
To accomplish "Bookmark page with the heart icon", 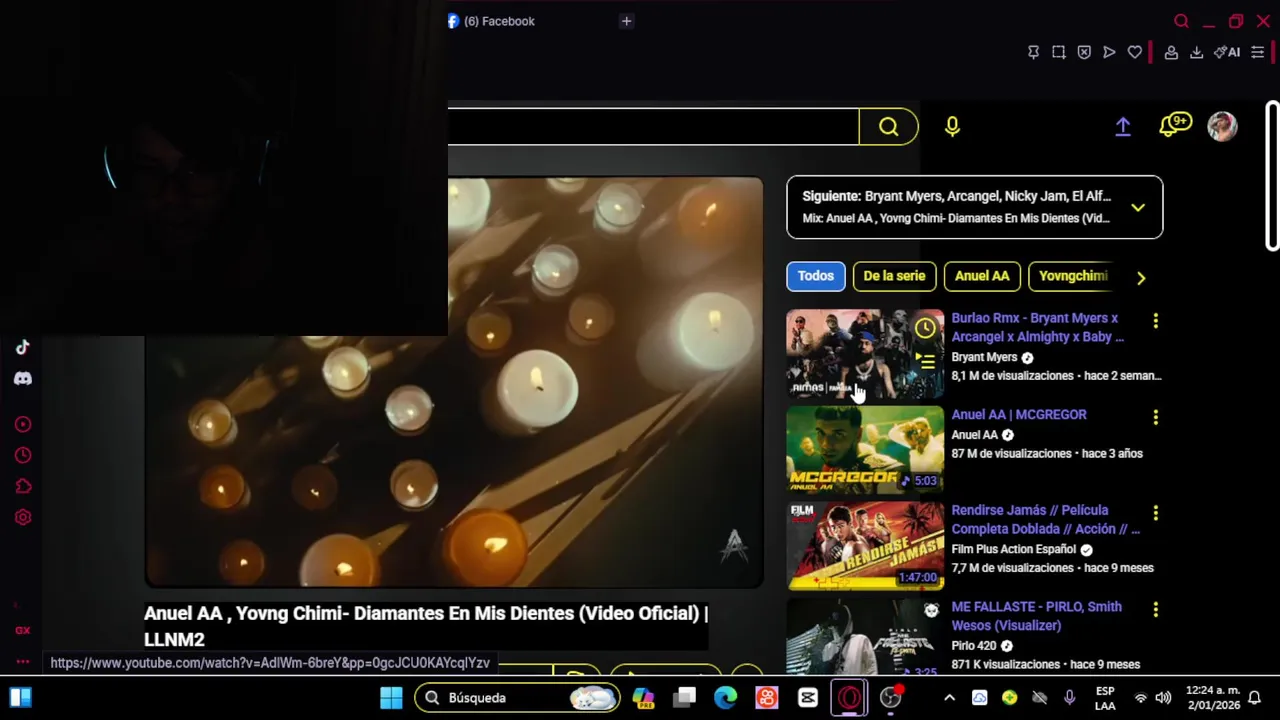I will tap(1134, 52).
